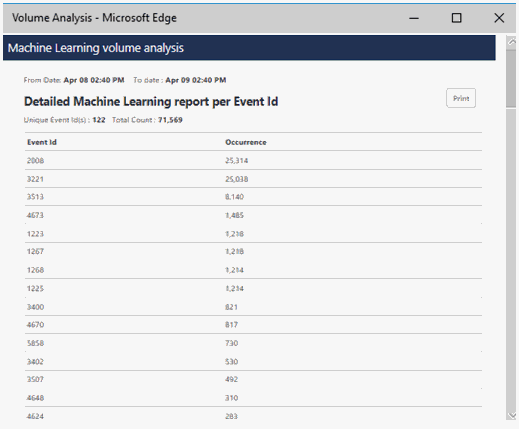Screen dimensions: 519x429
Task: Select Event Id 3221 cell
Action: point(35,179)
